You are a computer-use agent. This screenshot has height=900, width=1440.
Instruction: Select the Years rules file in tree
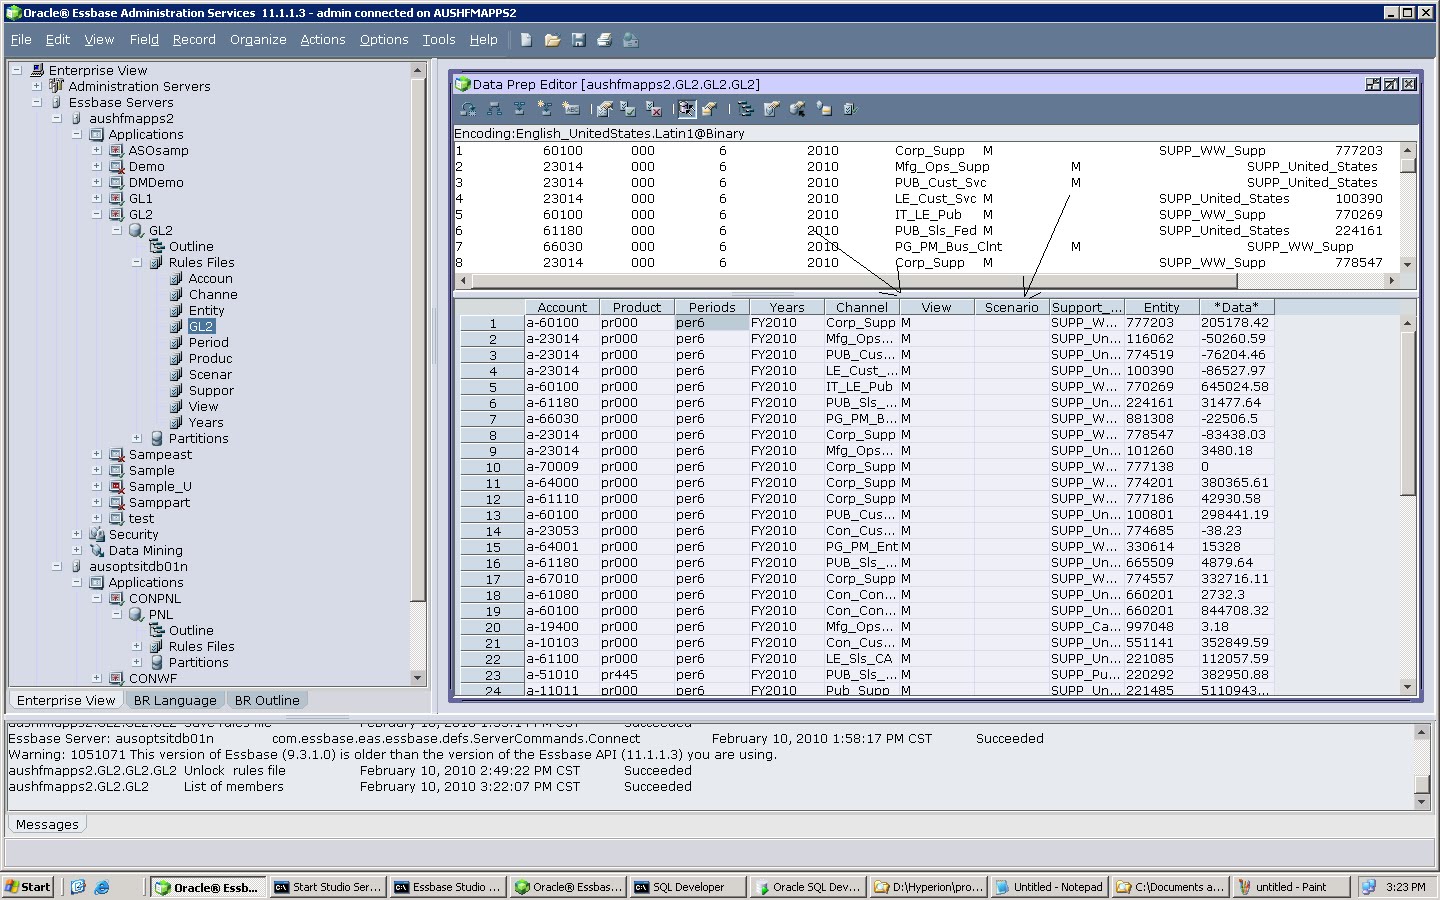pos(206,422)
